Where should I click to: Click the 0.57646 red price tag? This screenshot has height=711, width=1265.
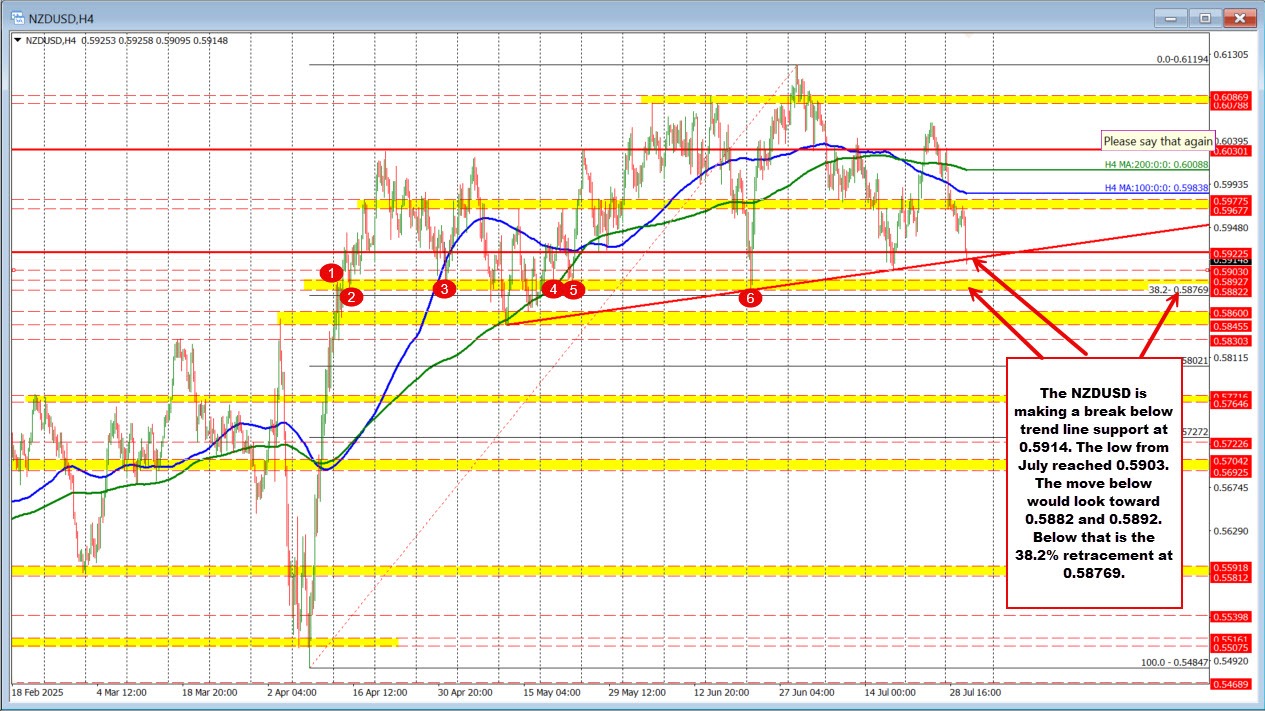click(1230, 403)
